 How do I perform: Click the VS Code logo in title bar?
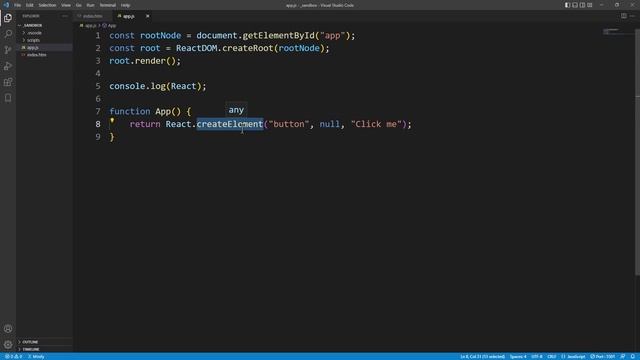[6, 5]
